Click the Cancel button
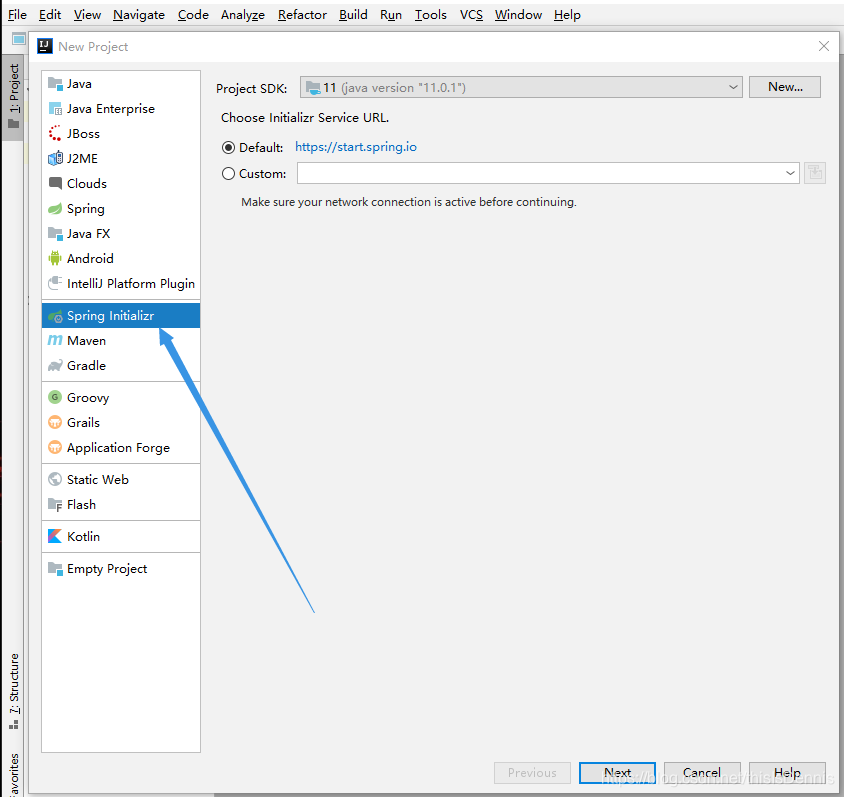844x797 pixels. coord(702,773)
